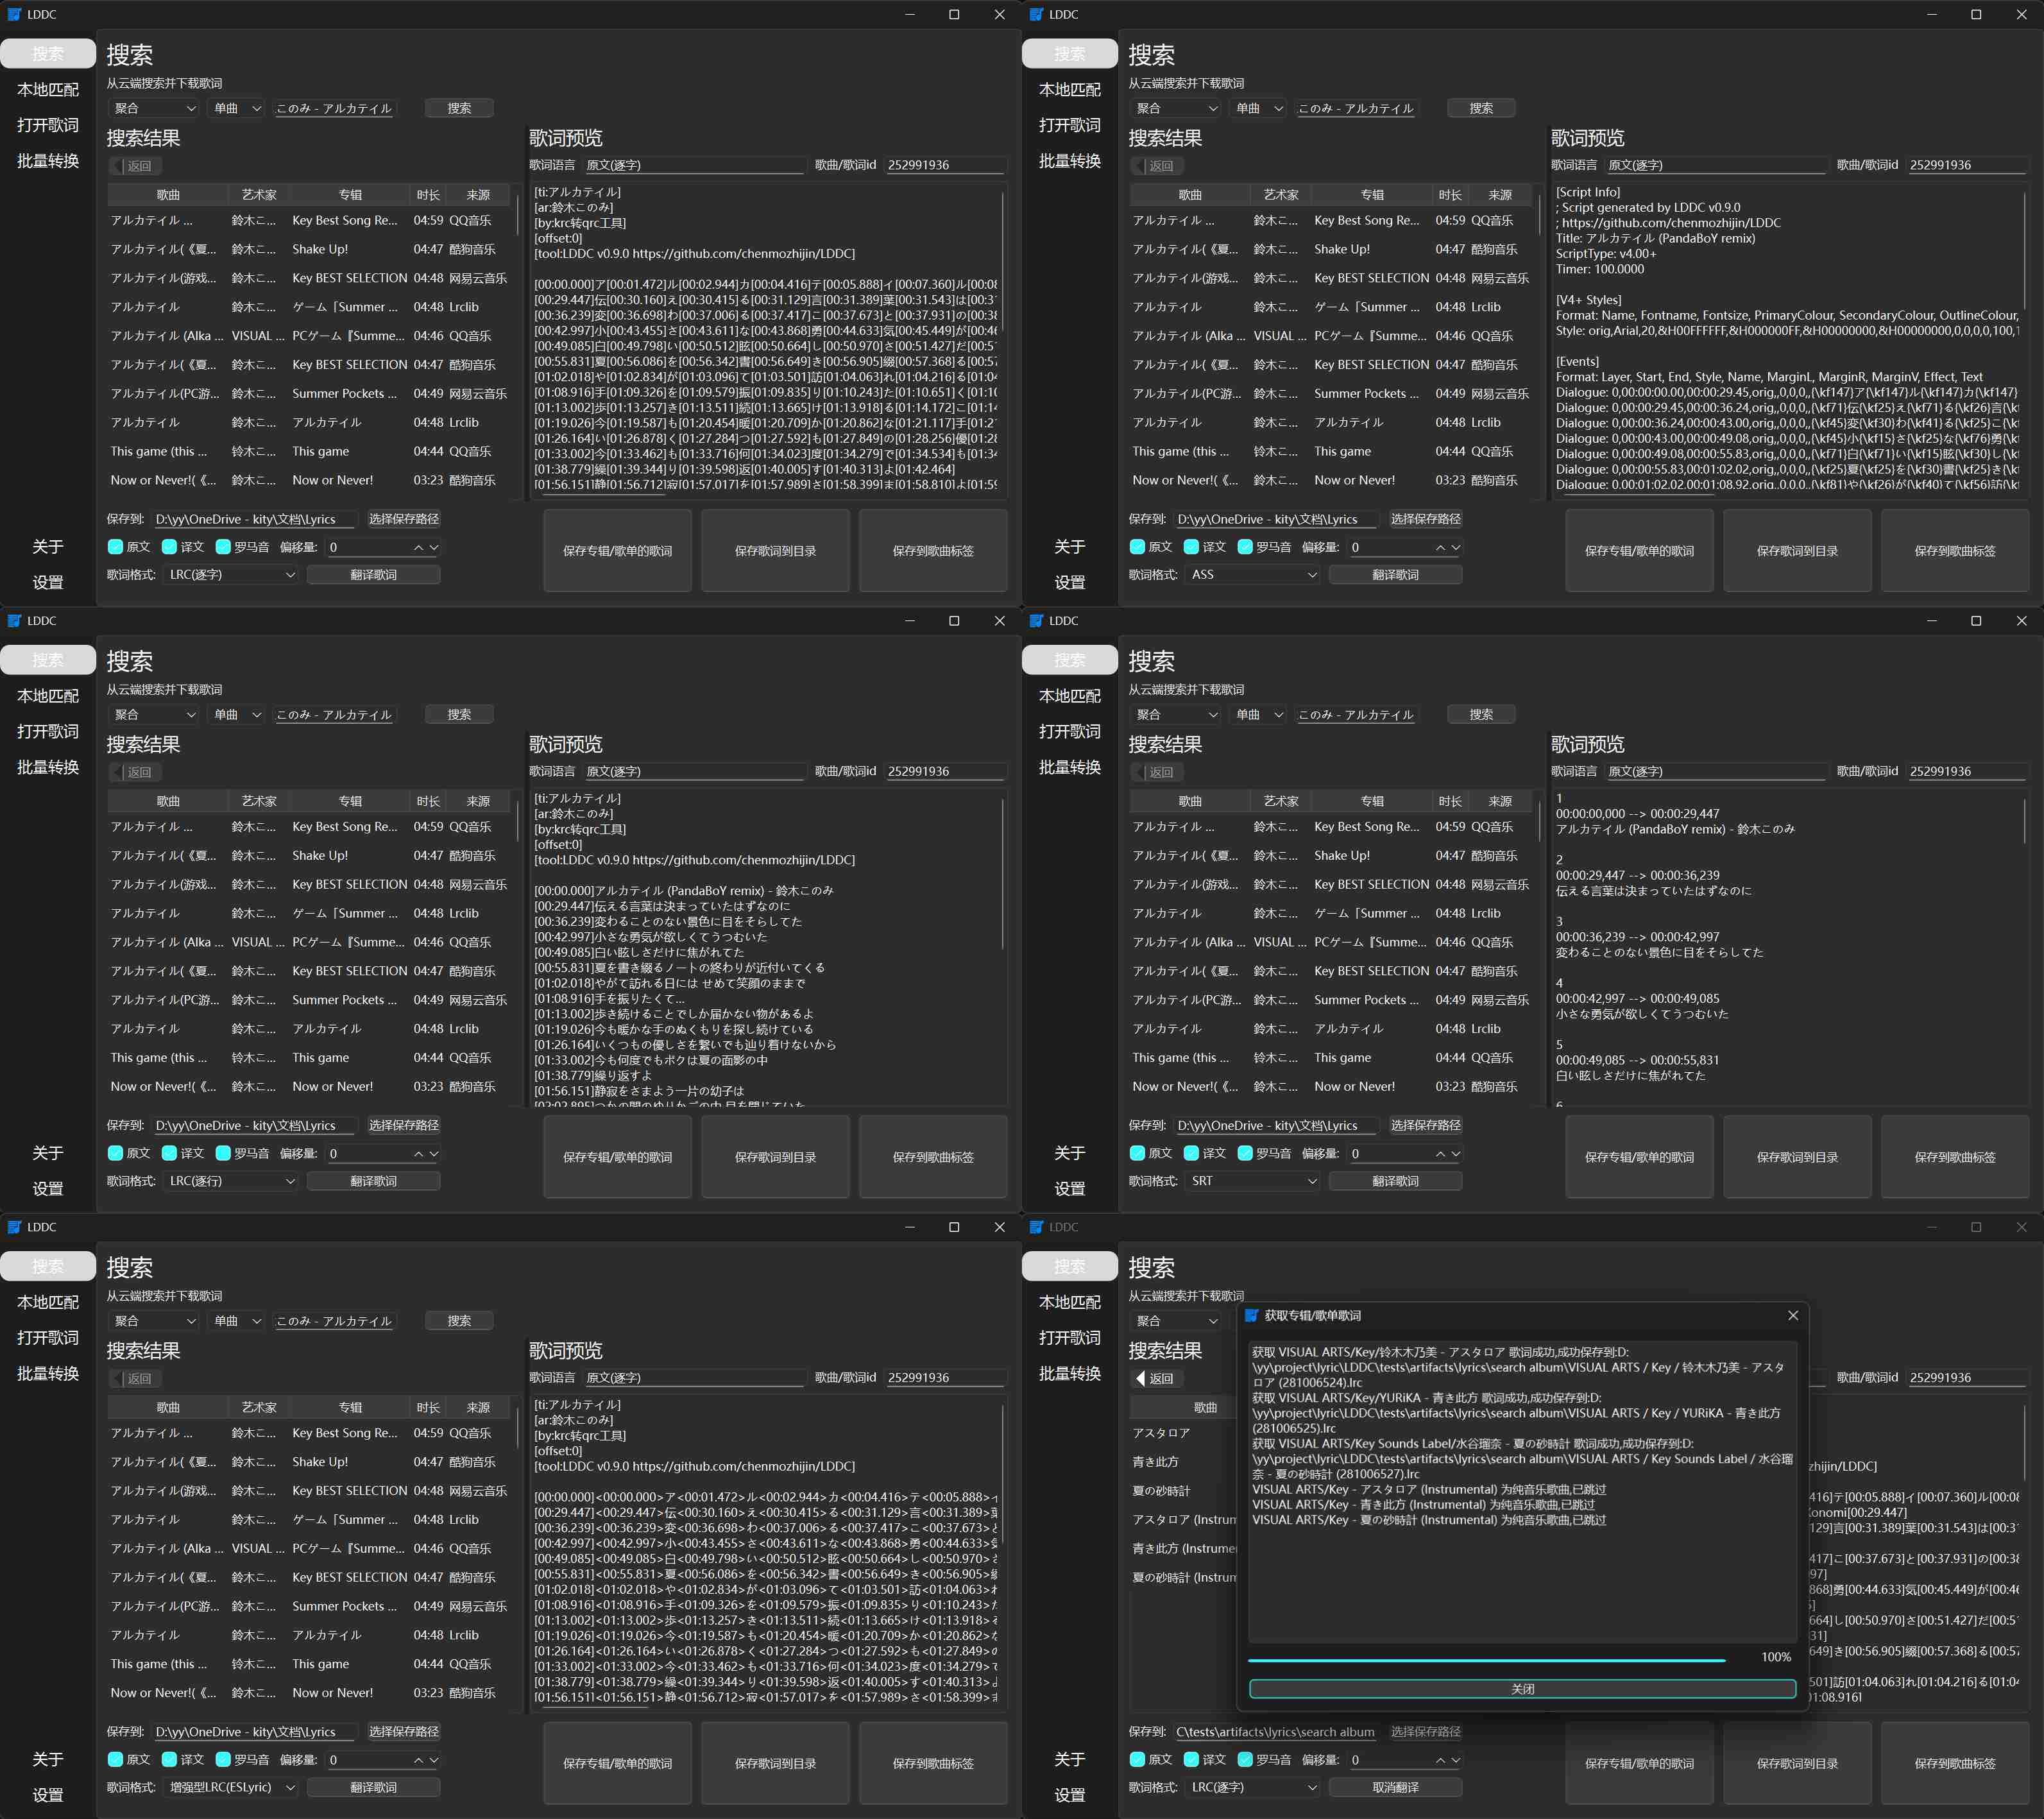Click the 取消翻译 button
The height and width of the screenshot is (1819, 2044).
(1395, 1787)
